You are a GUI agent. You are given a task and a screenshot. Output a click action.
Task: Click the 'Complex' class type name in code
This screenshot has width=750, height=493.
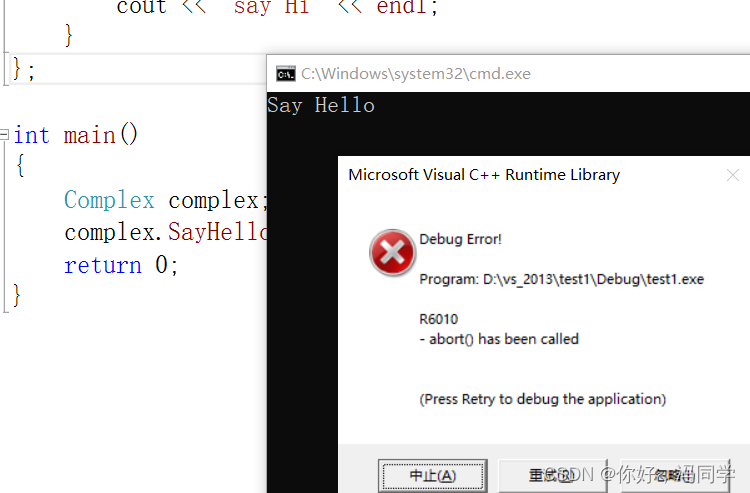tap(109, 200)
